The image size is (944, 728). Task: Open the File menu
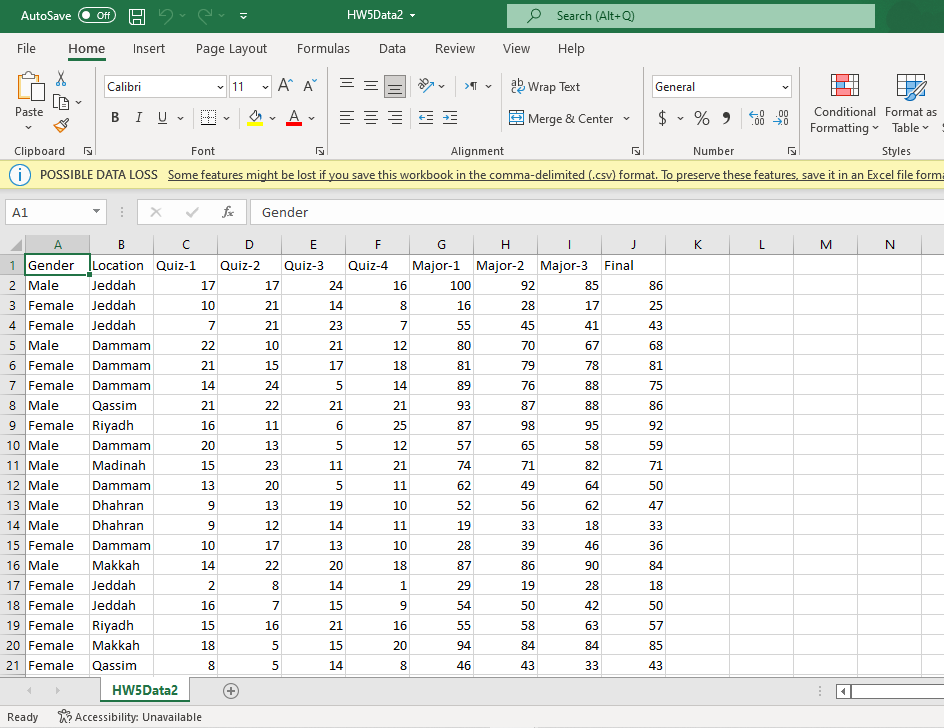tap(26, 49)
